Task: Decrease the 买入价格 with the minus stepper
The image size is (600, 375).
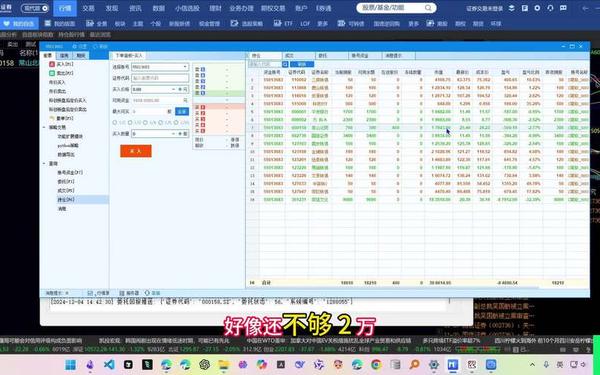Action: coord(173,89)
